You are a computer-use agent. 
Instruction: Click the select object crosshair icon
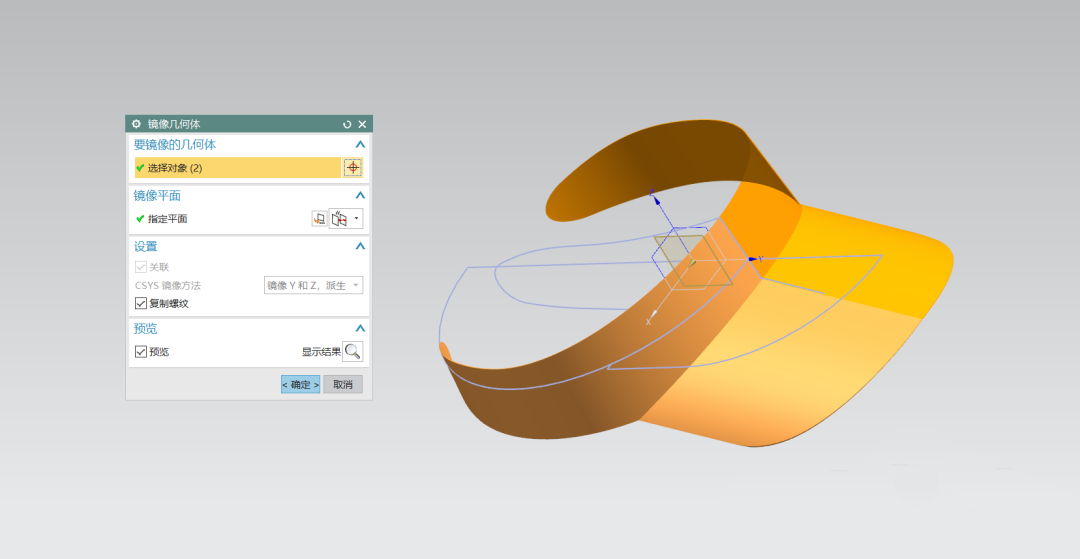pos(353,167)
